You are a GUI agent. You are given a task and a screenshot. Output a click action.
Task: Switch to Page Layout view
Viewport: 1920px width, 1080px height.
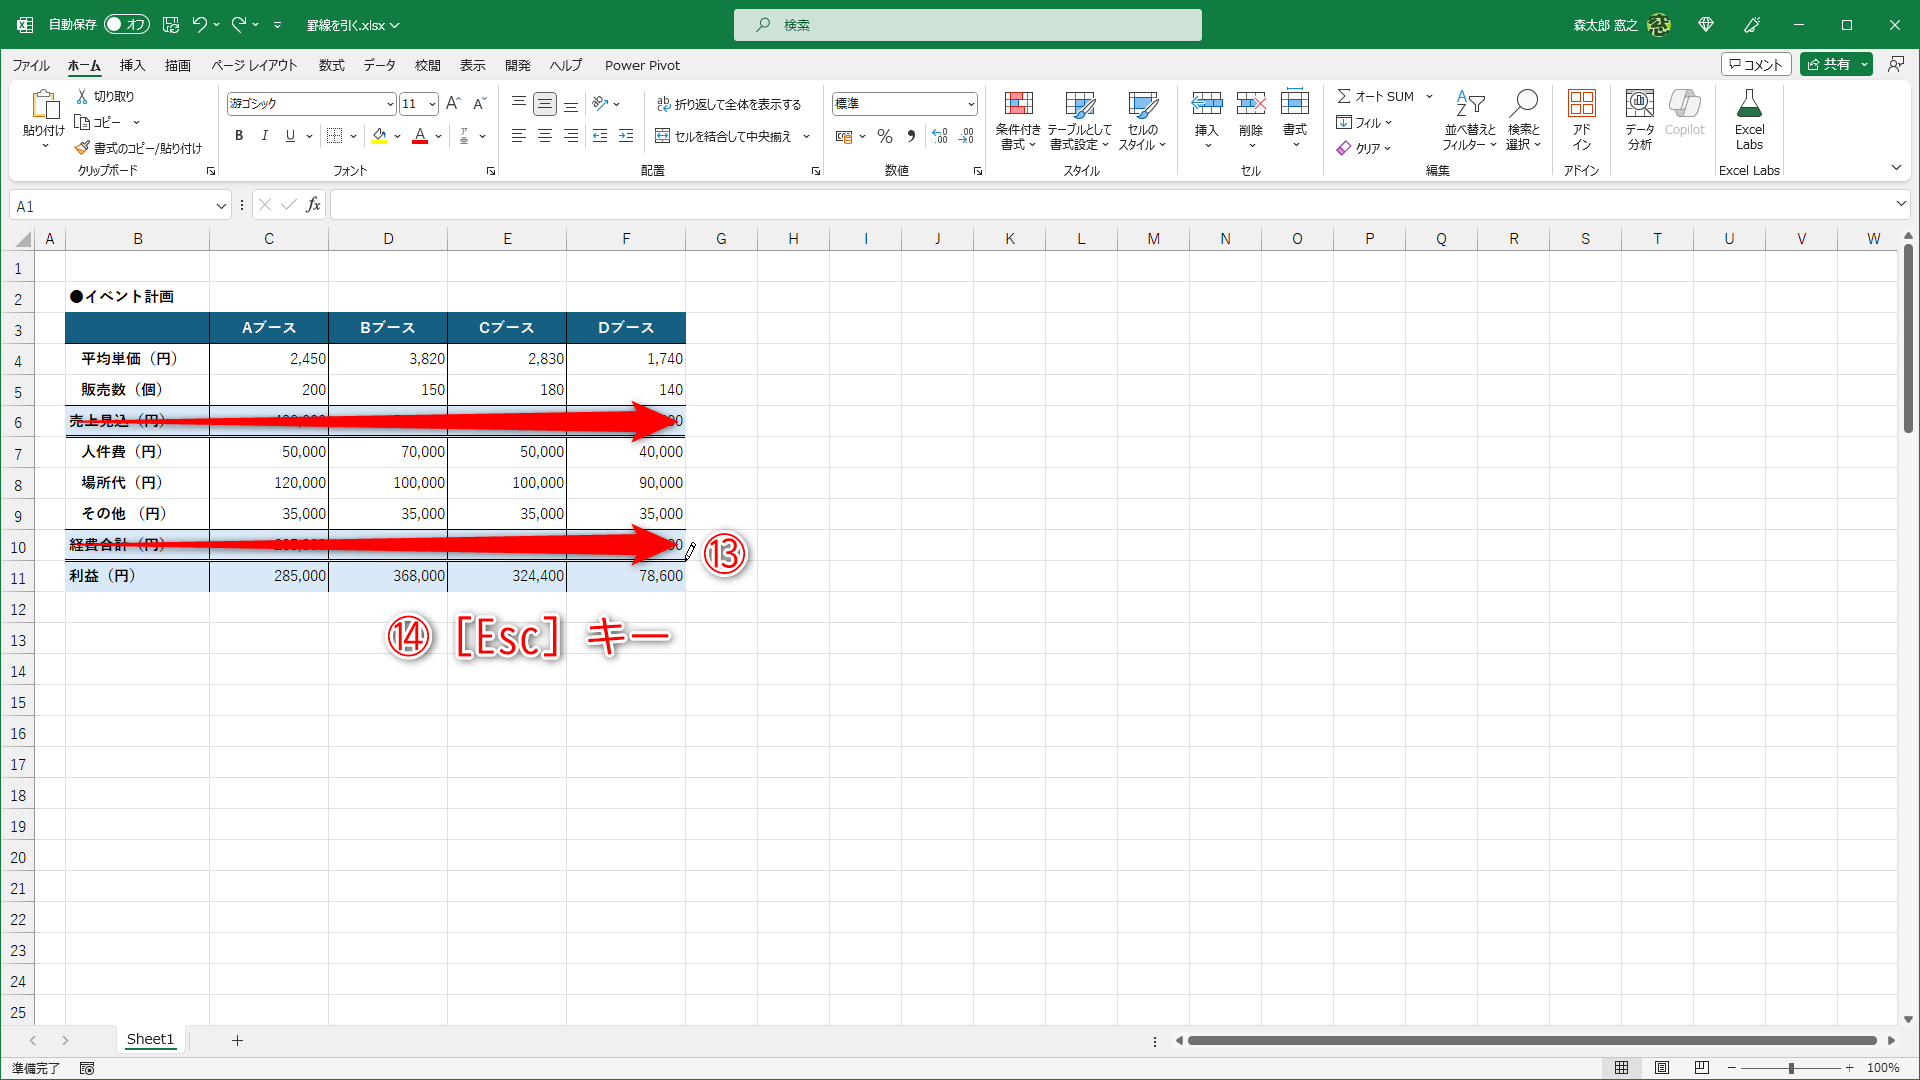1662,1068
